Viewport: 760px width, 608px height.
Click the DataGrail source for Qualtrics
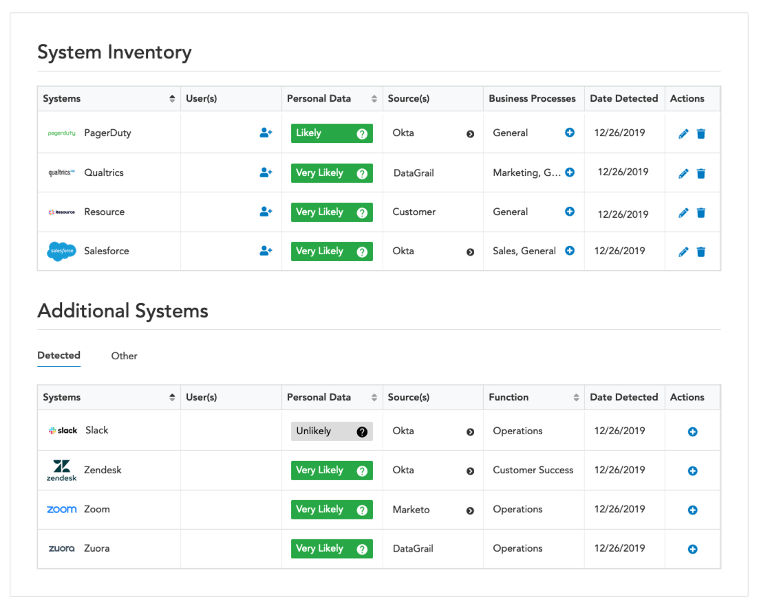(x=413, y=173)
